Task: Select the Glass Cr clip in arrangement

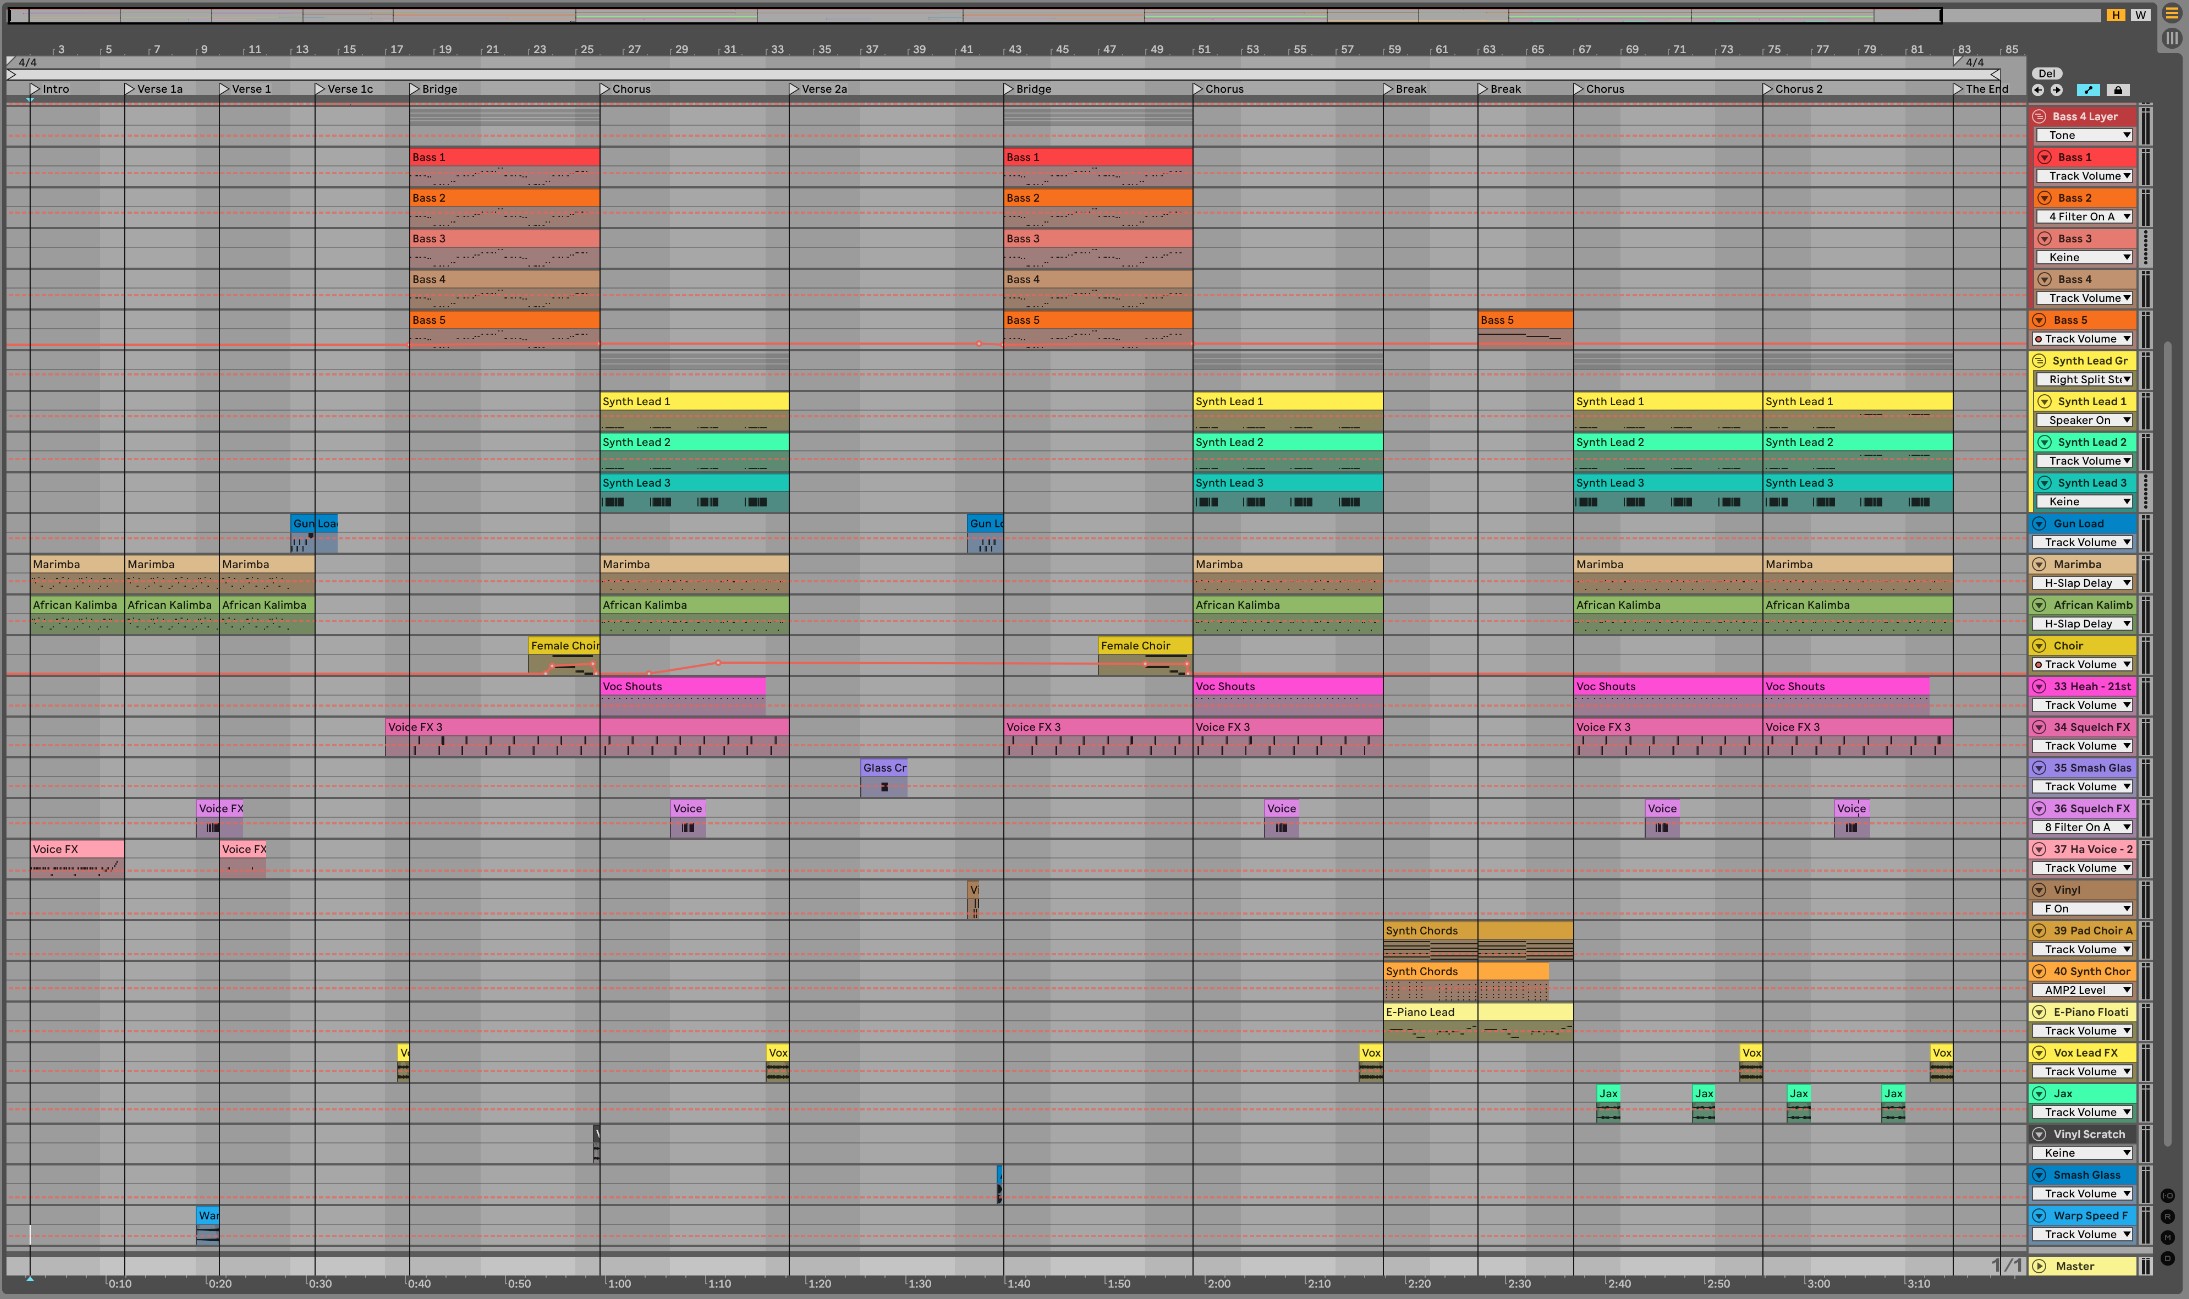Action: pos(884,768)
